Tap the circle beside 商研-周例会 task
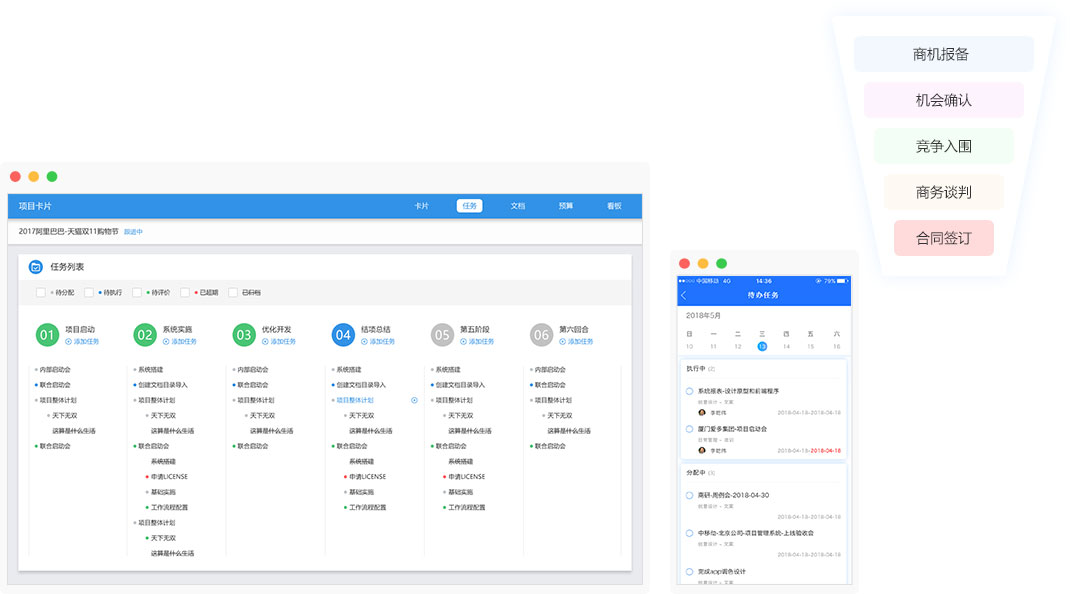1070x594 pixels. [x=689, y=495]
